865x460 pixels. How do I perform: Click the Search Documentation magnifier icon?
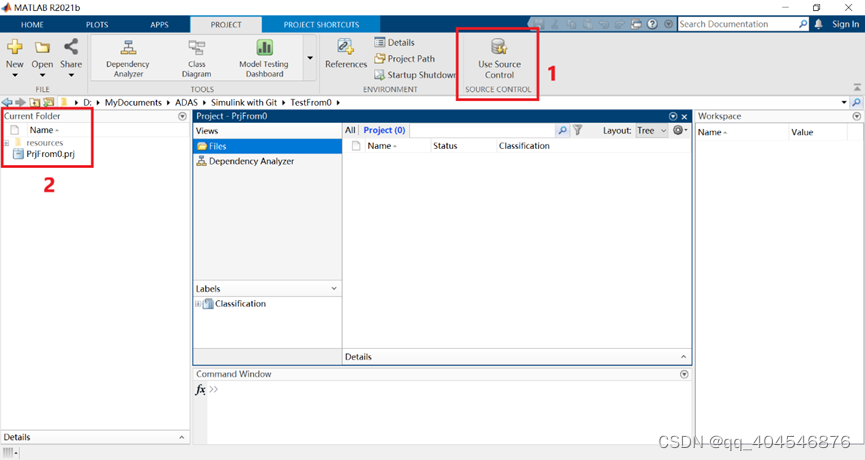tap(803, 24)
